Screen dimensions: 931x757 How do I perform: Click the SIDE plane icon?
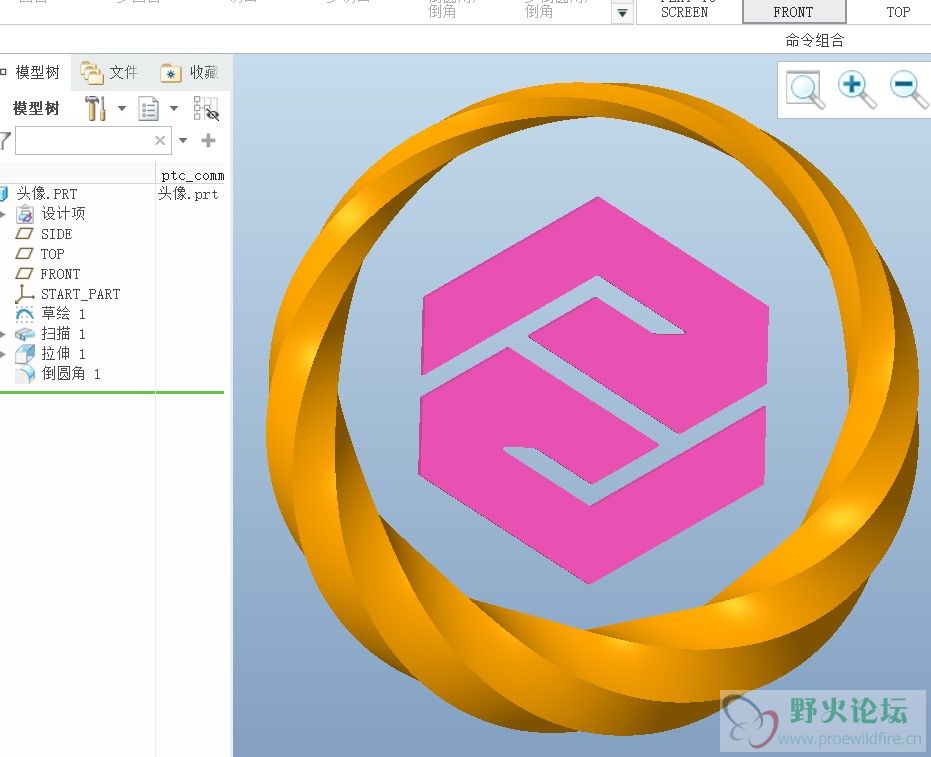(24, 234)
